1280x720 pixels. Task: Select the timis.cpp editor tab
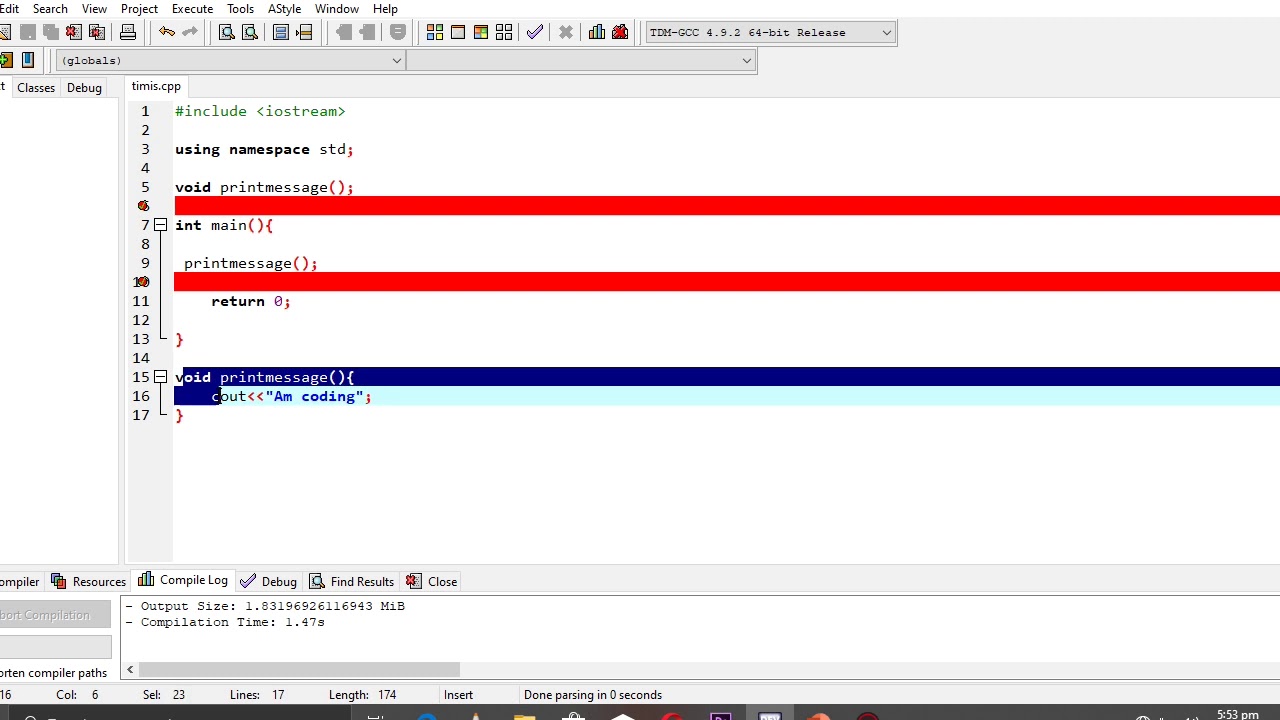point(156,87)
